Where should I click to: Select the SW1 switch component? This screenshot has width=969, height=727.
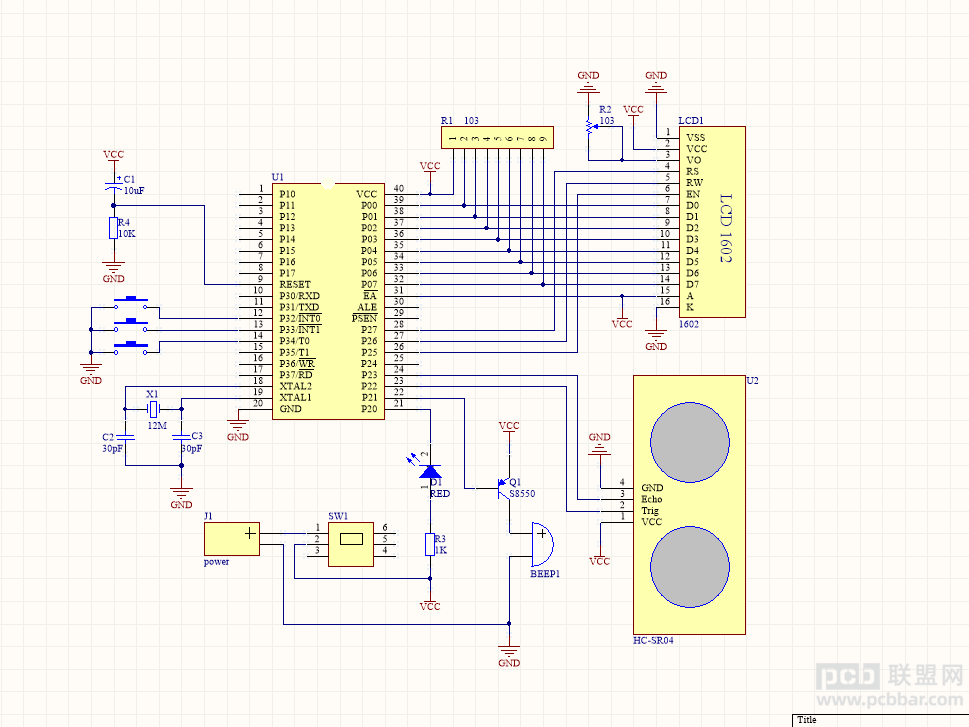point(350,544)
